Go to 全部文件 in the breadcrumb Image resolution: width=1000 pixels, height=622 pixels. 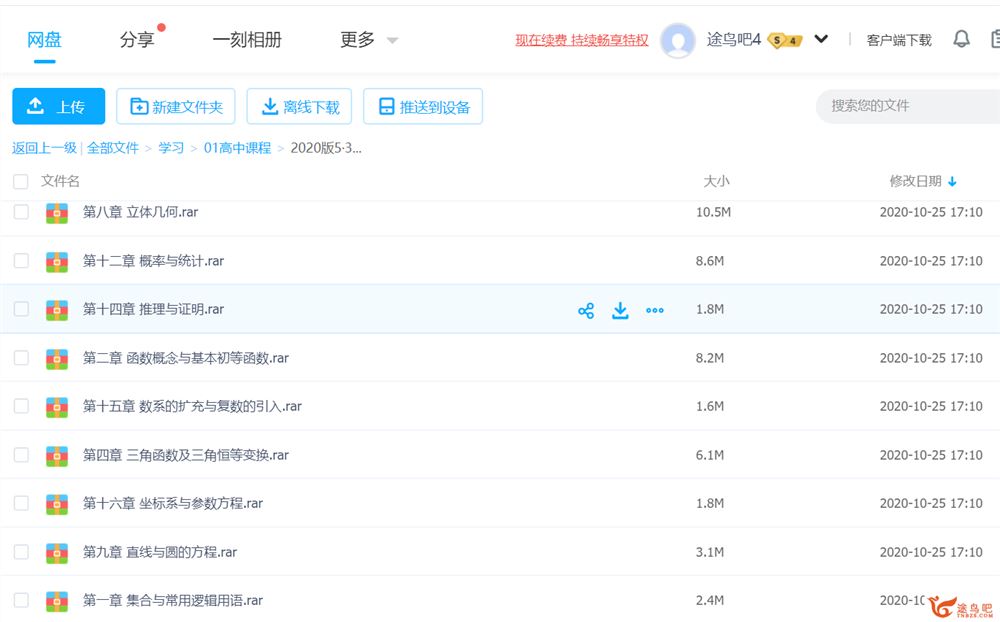[x=113, y=148]
